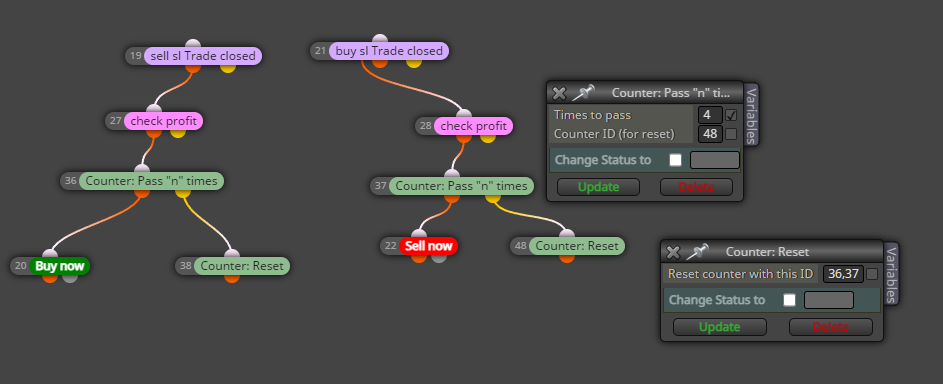Viewport: 943px width, 384px height.
Task: Select the 'sell sl Trade closed' node
Action: point(203,56)
